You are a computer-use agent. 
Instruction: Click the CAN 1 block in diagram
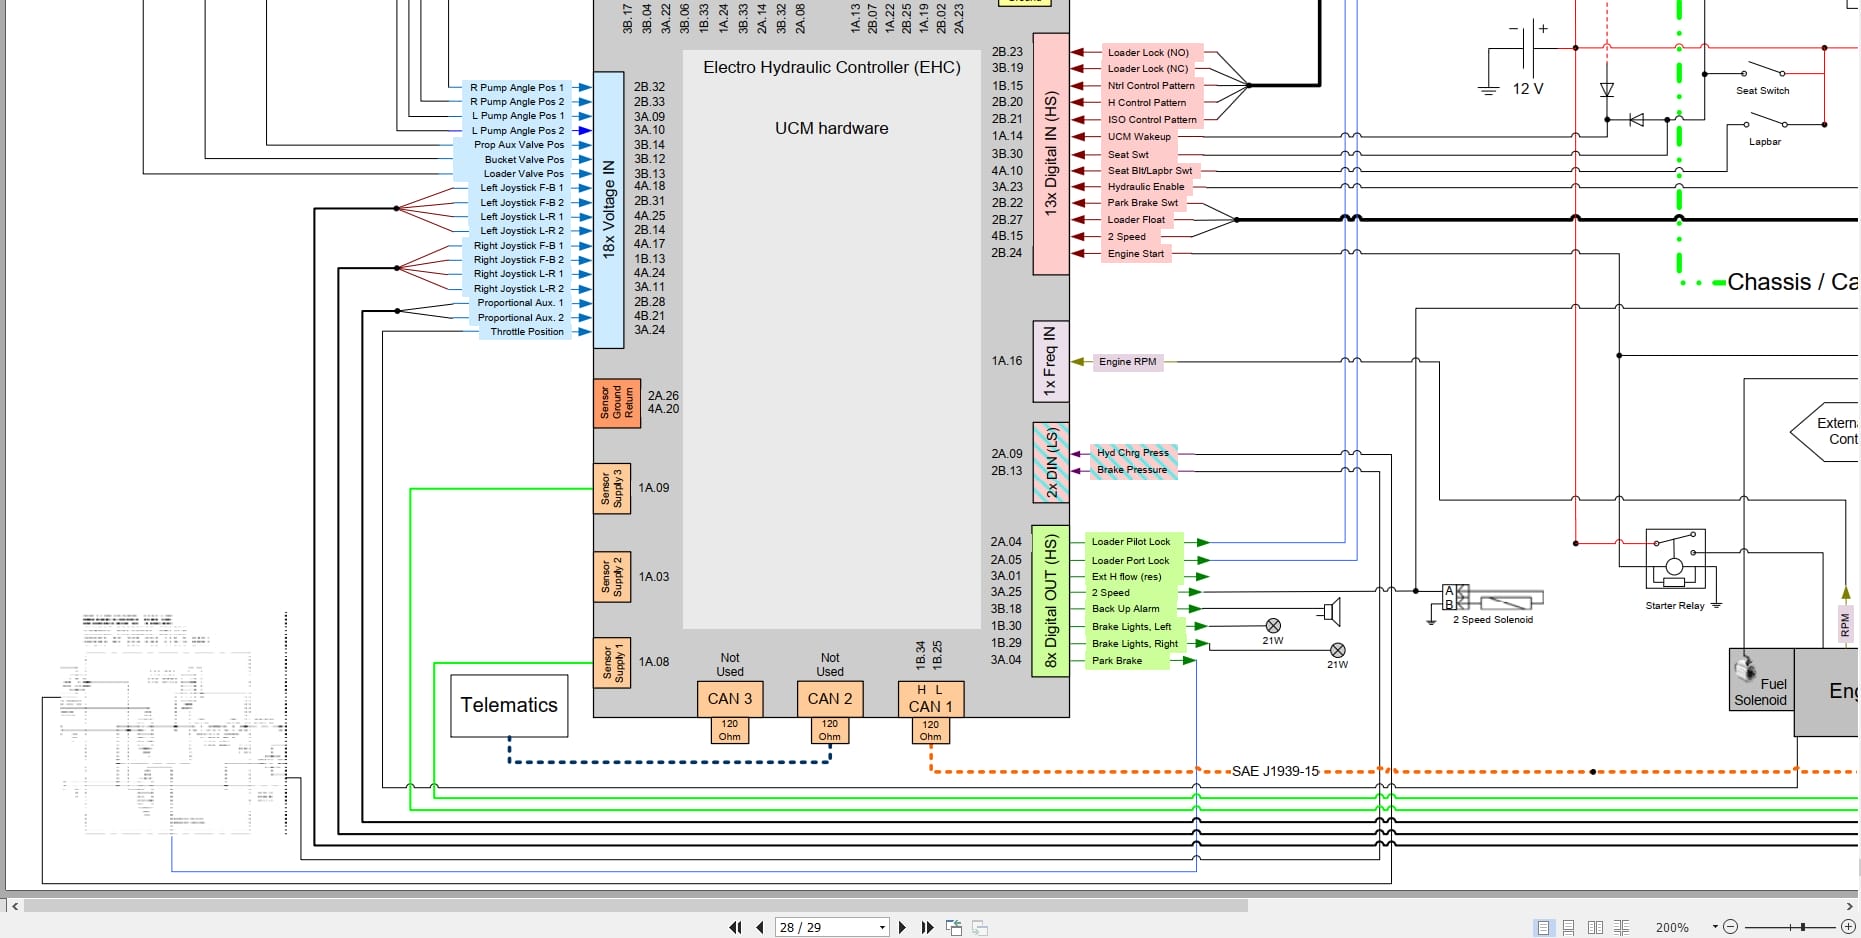click(x=930, y=699)
